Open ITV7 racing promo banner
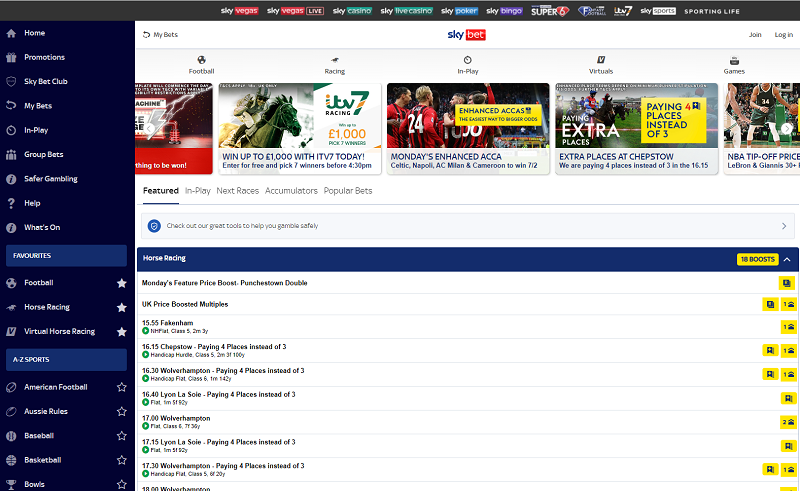The image size is (800, 491). [x=300, y=129]
